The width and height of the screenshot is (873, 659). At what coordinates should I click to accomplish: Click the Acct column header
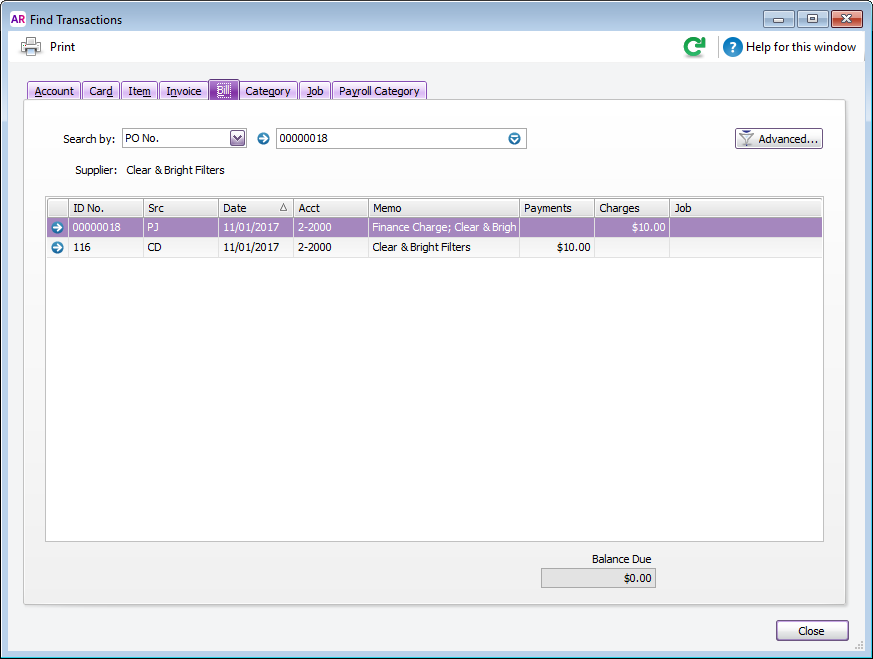point(331,208)
